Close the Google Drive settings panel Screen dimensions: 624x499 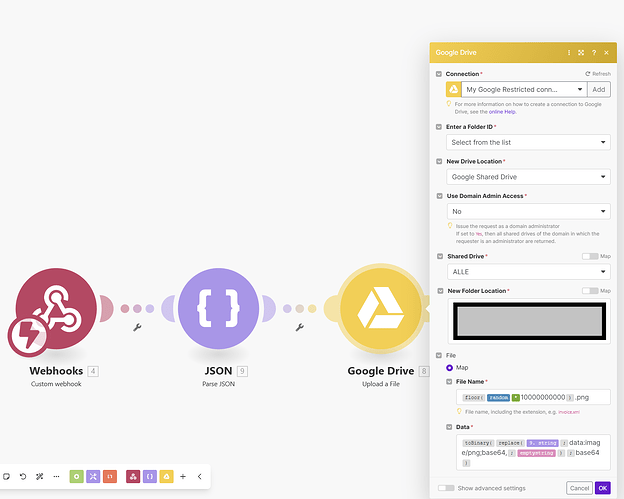606,53
